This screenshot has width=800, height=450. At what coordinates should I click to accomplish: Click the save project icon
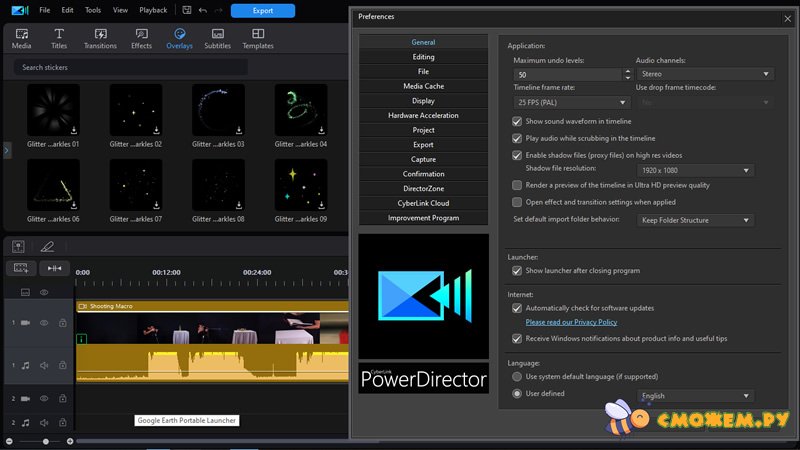tap(186, 10)
